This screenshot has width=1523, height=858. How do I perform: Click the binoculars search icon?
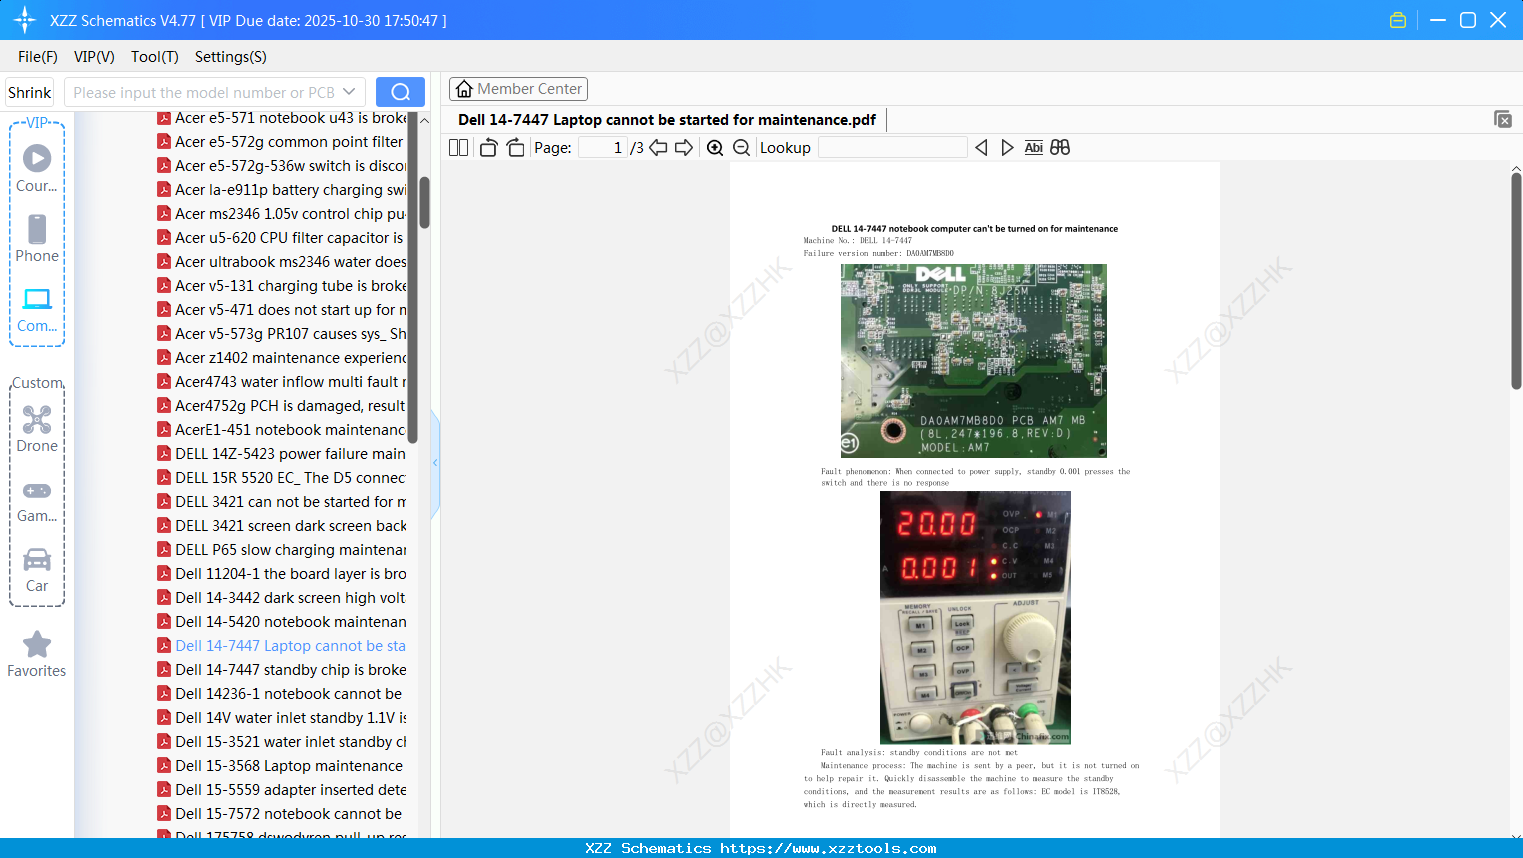(1060, 148)
